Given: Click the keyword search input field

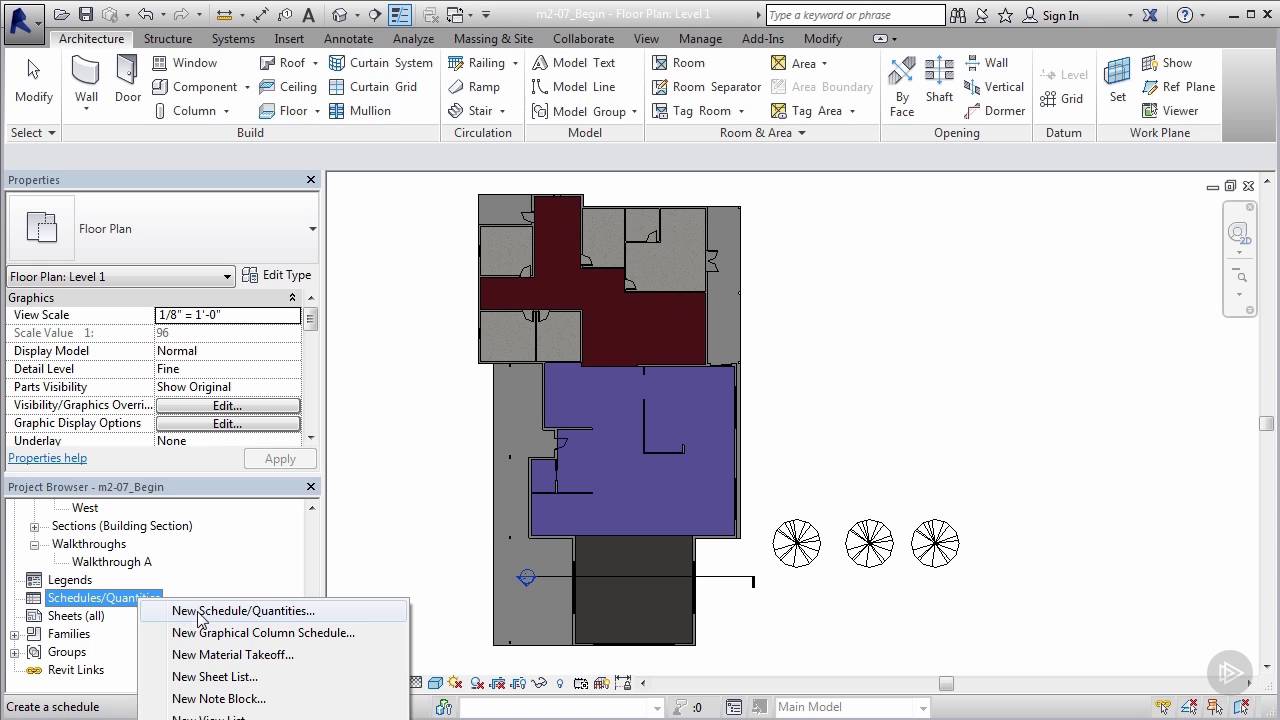Looking at the screenshot, I should [x=855, y=15].
